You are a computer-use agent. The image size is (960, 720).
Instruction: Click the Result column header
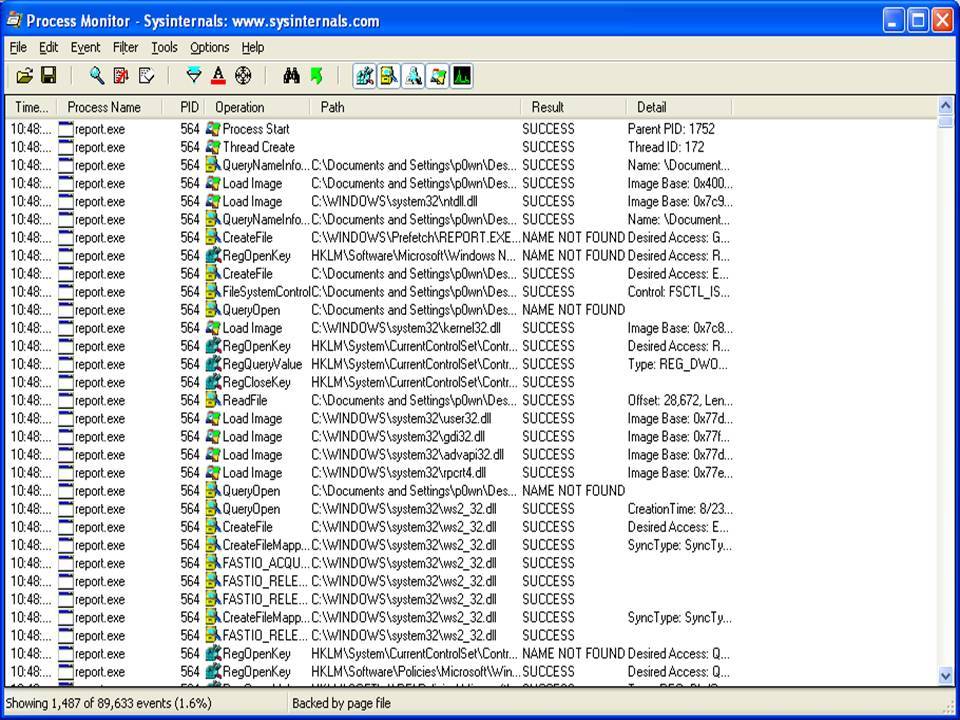coord(574,107)
